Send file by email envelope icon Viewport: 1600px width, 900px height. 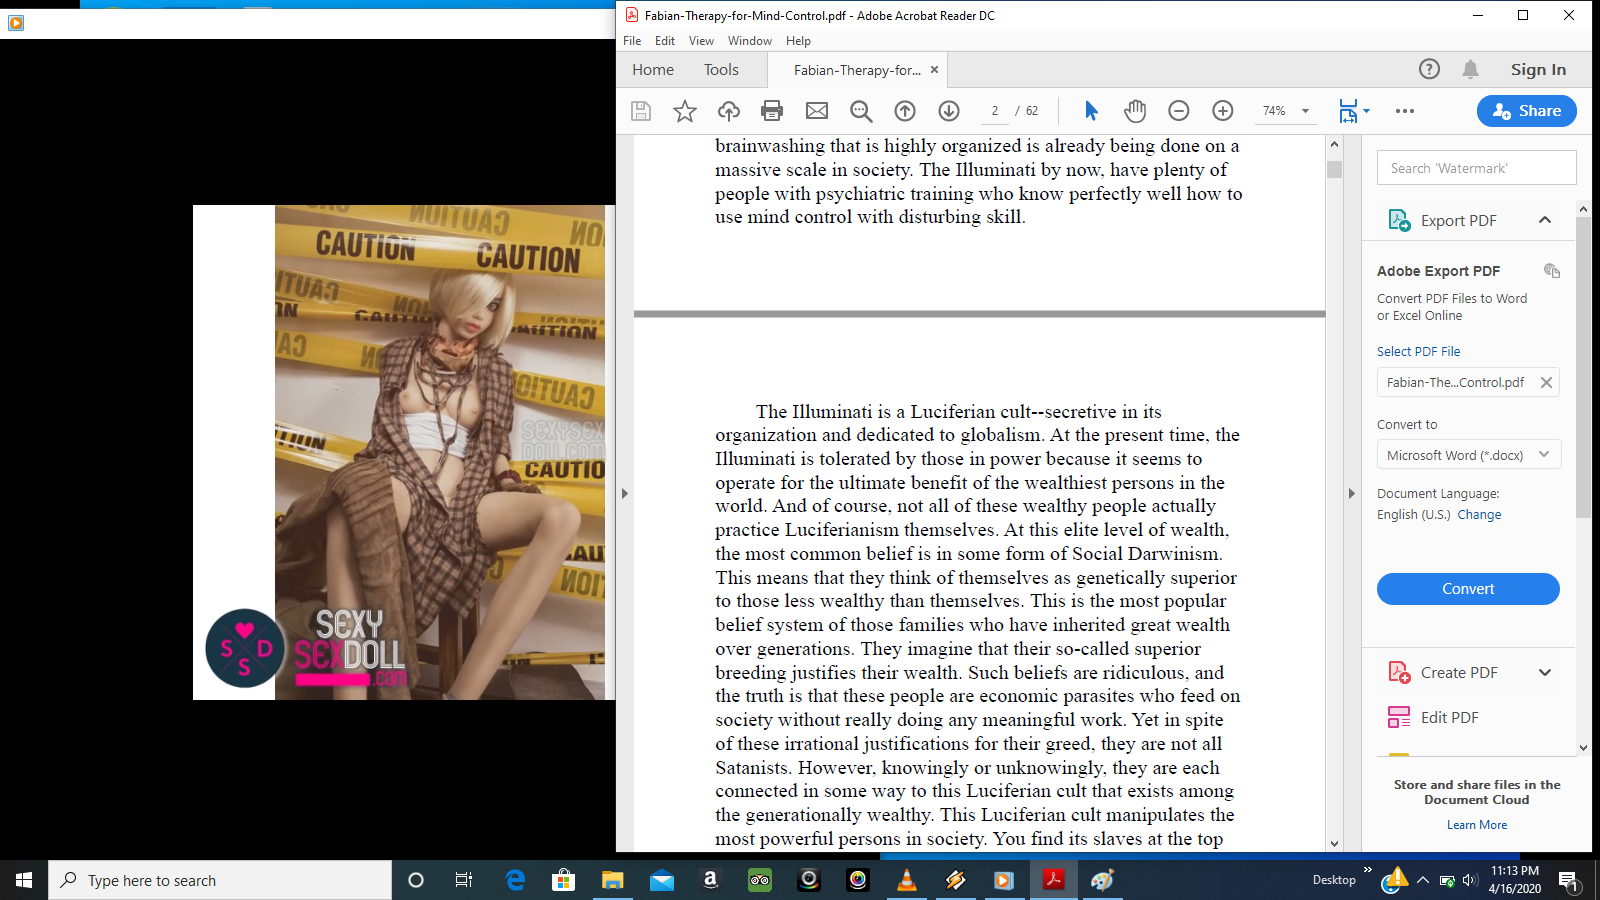click(817, 111)
